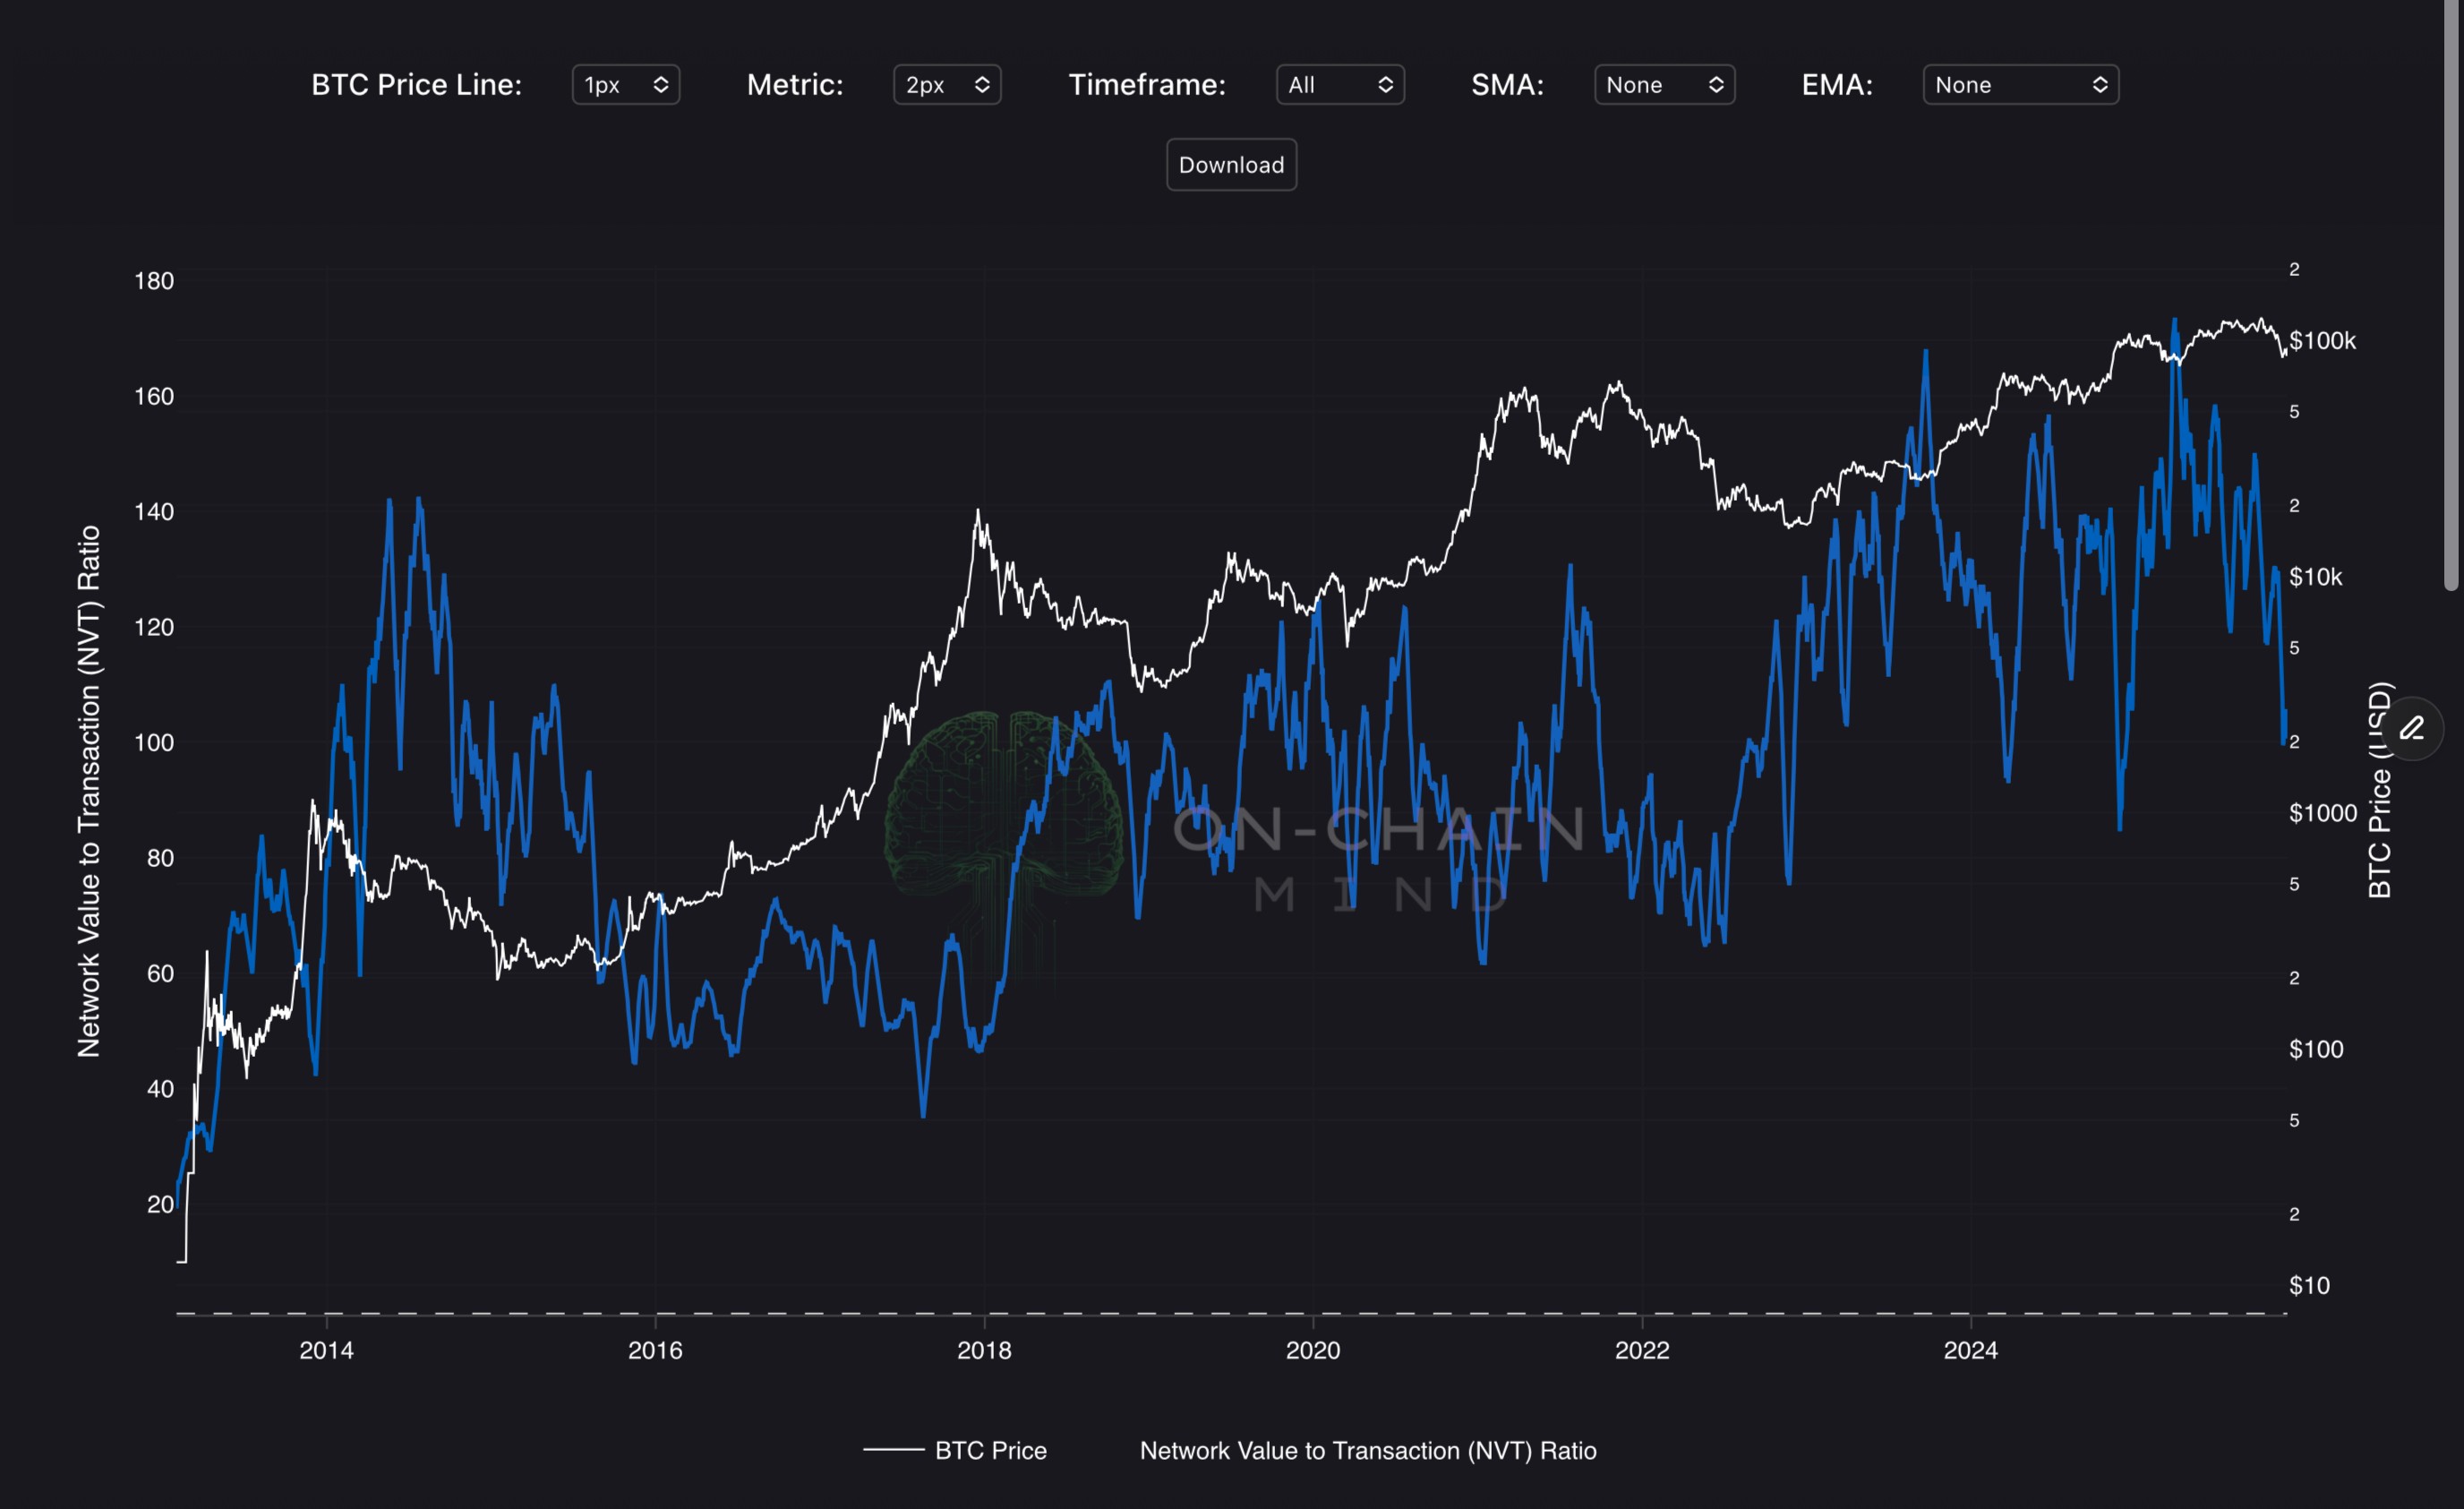The image size is (2464, 1509).
Task: Expand the Timeframe All dropdown
Action: 1339,85
